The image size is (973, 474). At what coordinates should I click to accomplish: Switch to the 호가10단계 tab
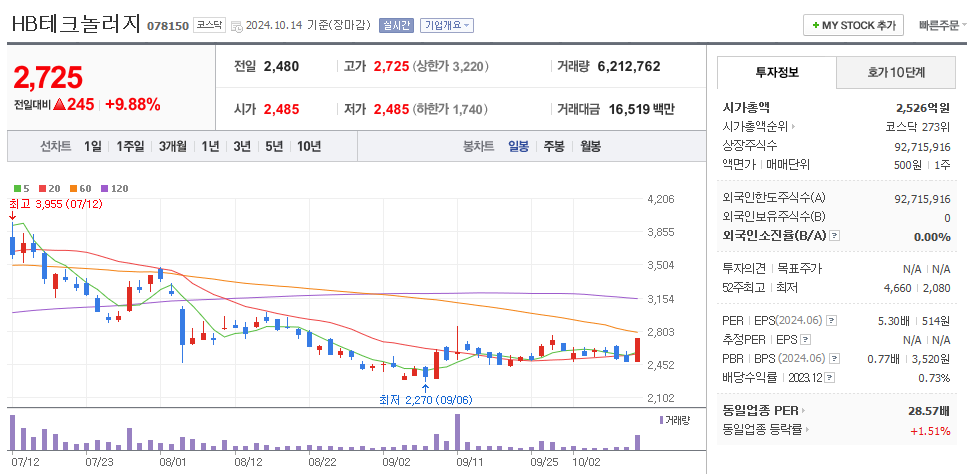click(896, 73)
